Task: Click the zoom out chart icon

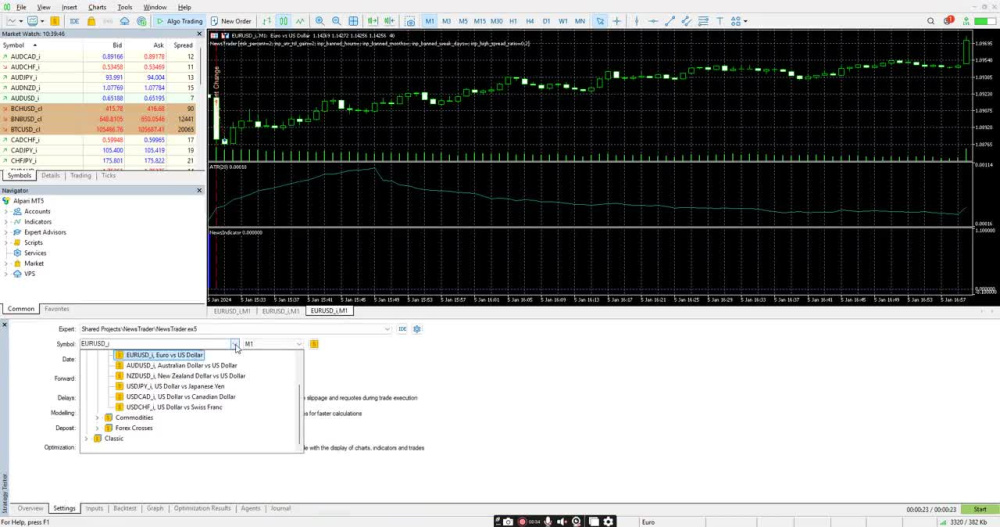Action: [336, 21]
